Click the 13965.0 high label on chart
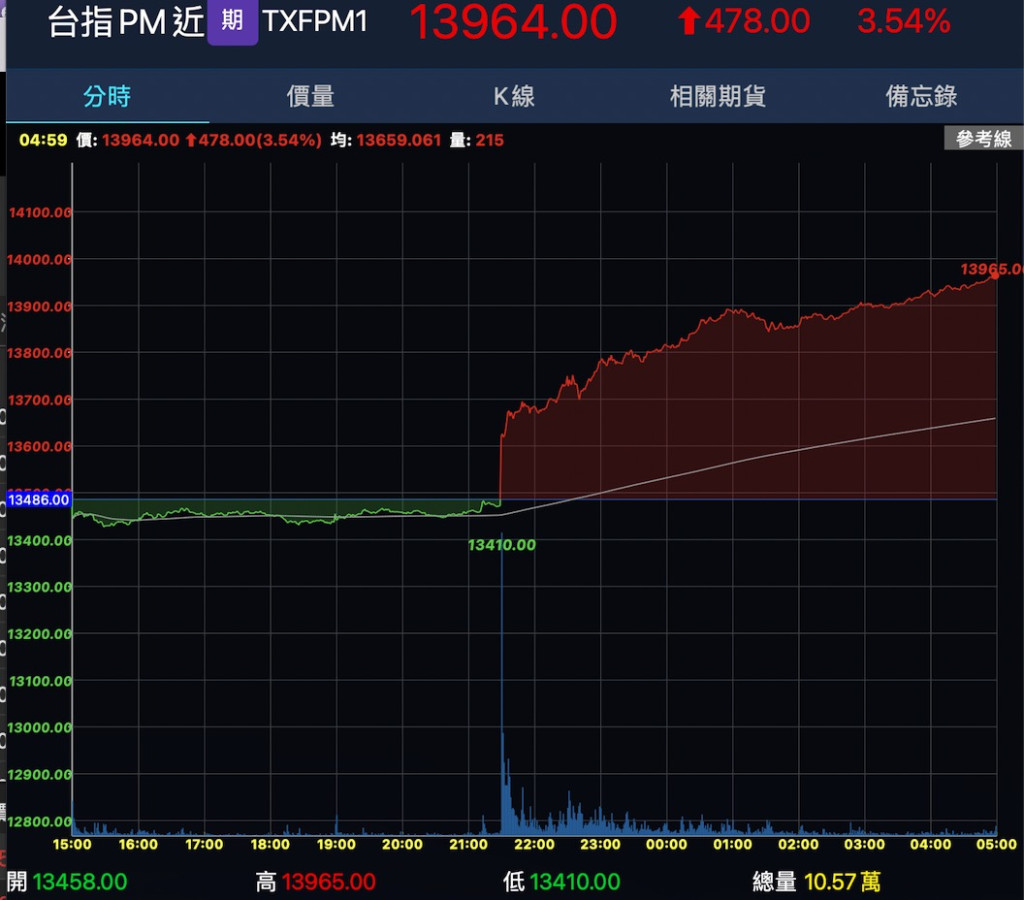The height and width of the screenshot is (900, 1024). pos(991,268)
